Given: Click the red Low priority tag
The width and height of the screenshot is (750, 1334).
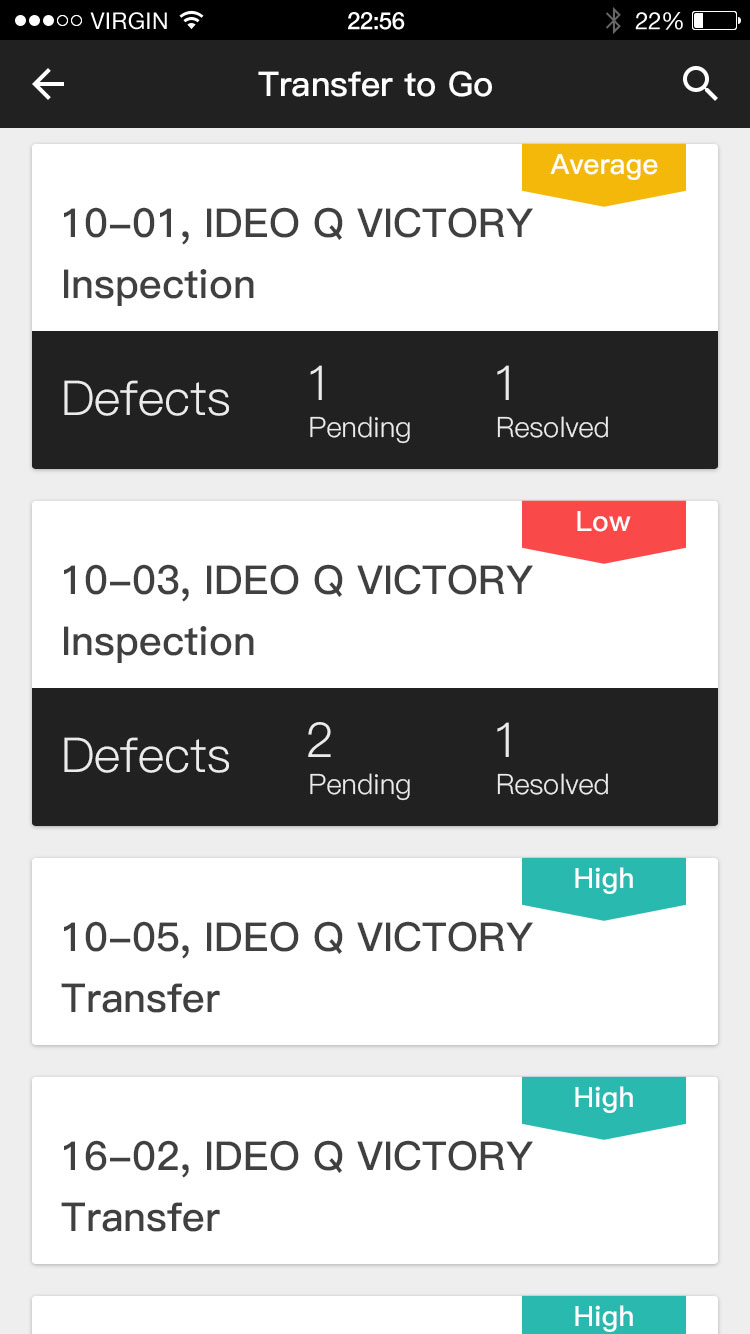Looking at the screenshot, I should (604, 527).
